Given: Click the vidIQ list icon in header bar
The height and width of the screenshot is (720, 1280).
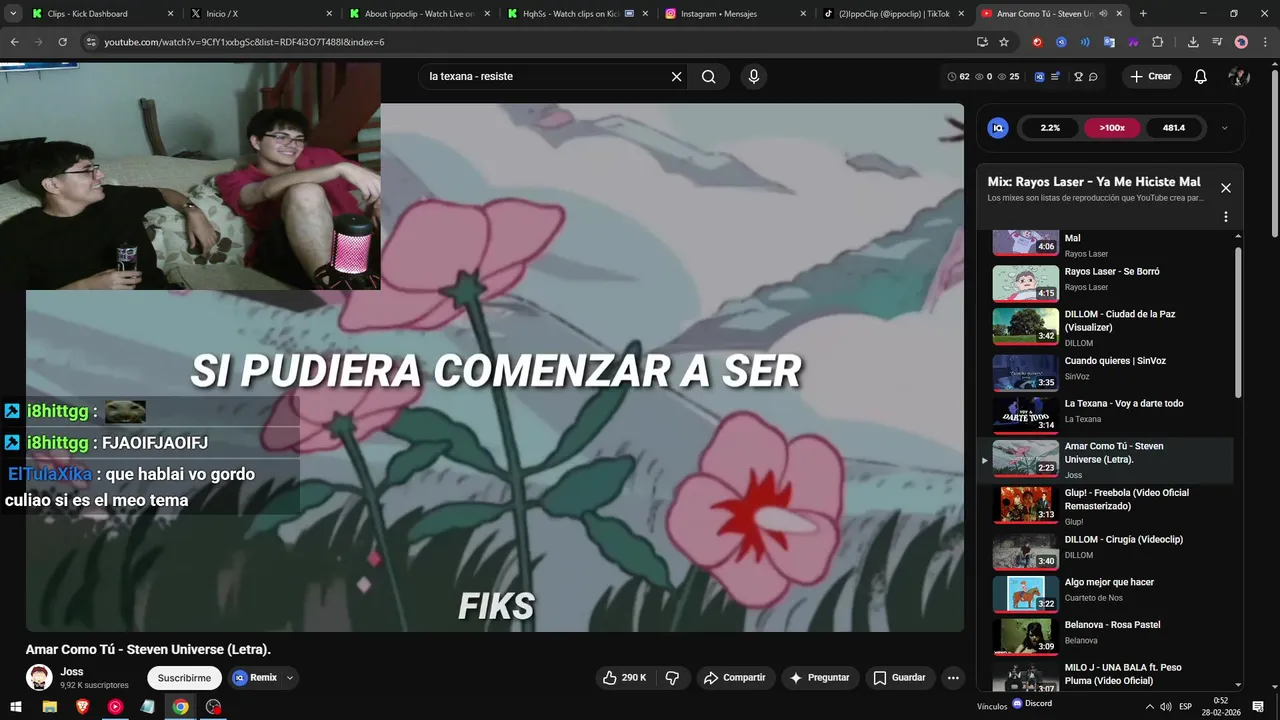Looking at the screenshot, I should tap(1055, 77).
